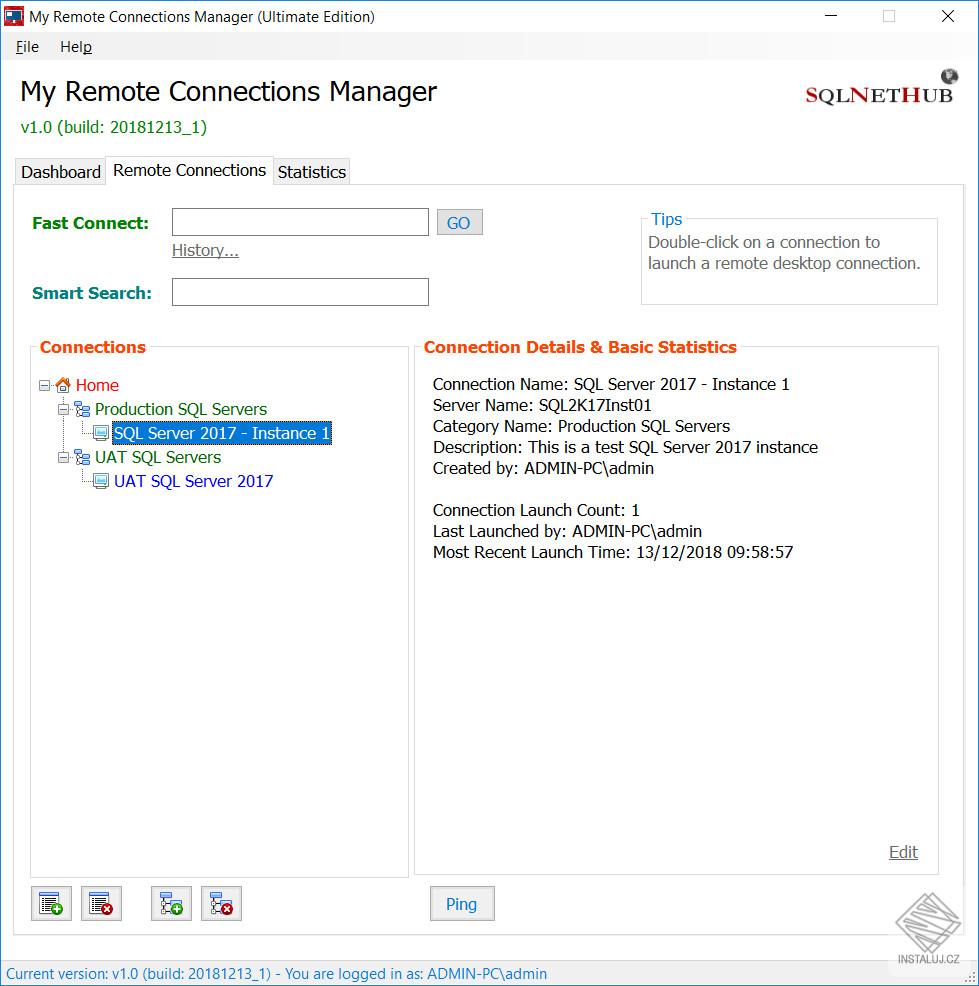Screen dimensions: 979x986
Task: Click the status bar current version text
Action: (277, 974)
